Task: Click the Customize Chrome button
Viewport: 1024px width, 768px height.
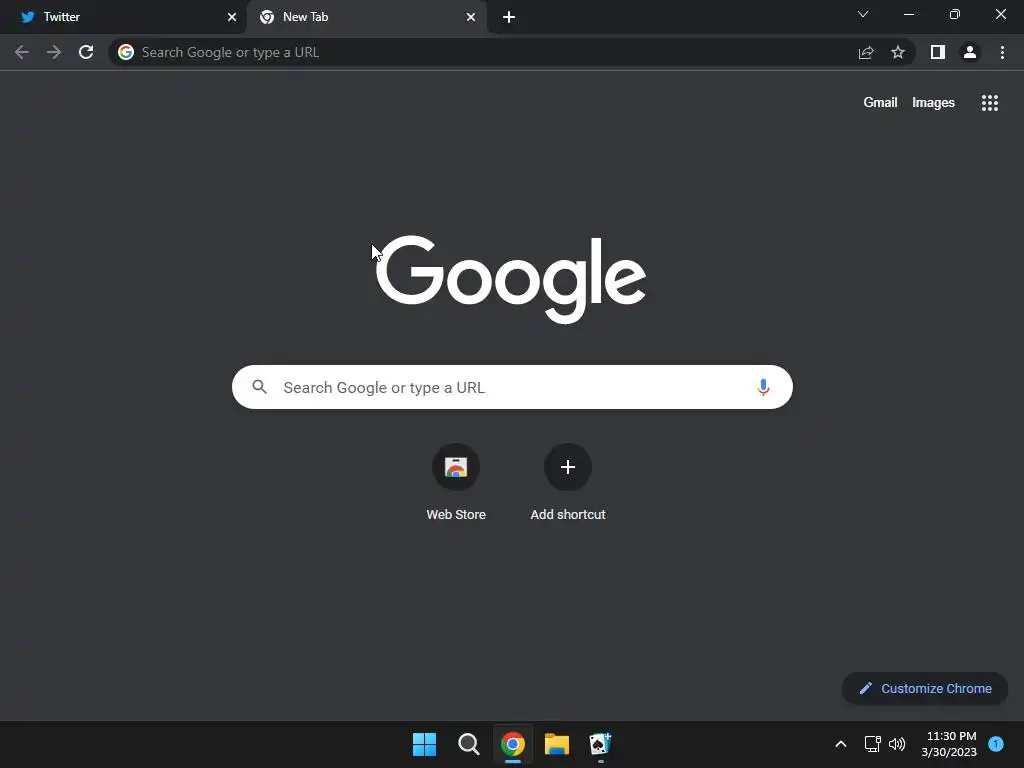Action: (x=925, y=688)
